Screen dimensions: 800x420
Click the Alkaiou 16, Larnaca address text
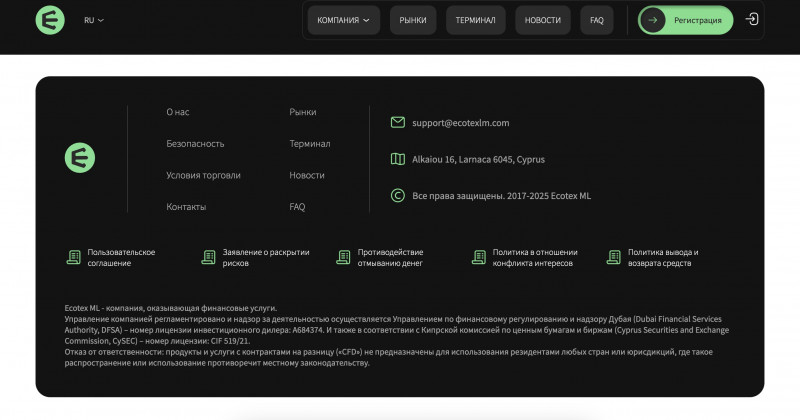(x=479, y=159)
